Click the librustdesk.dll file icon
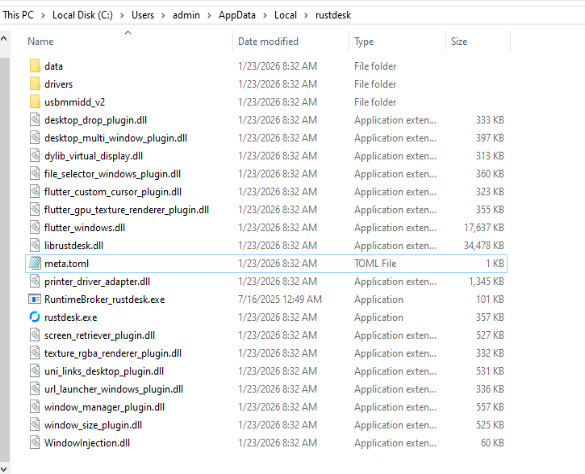Screen dimensions: 585x474 pos(35,245)
